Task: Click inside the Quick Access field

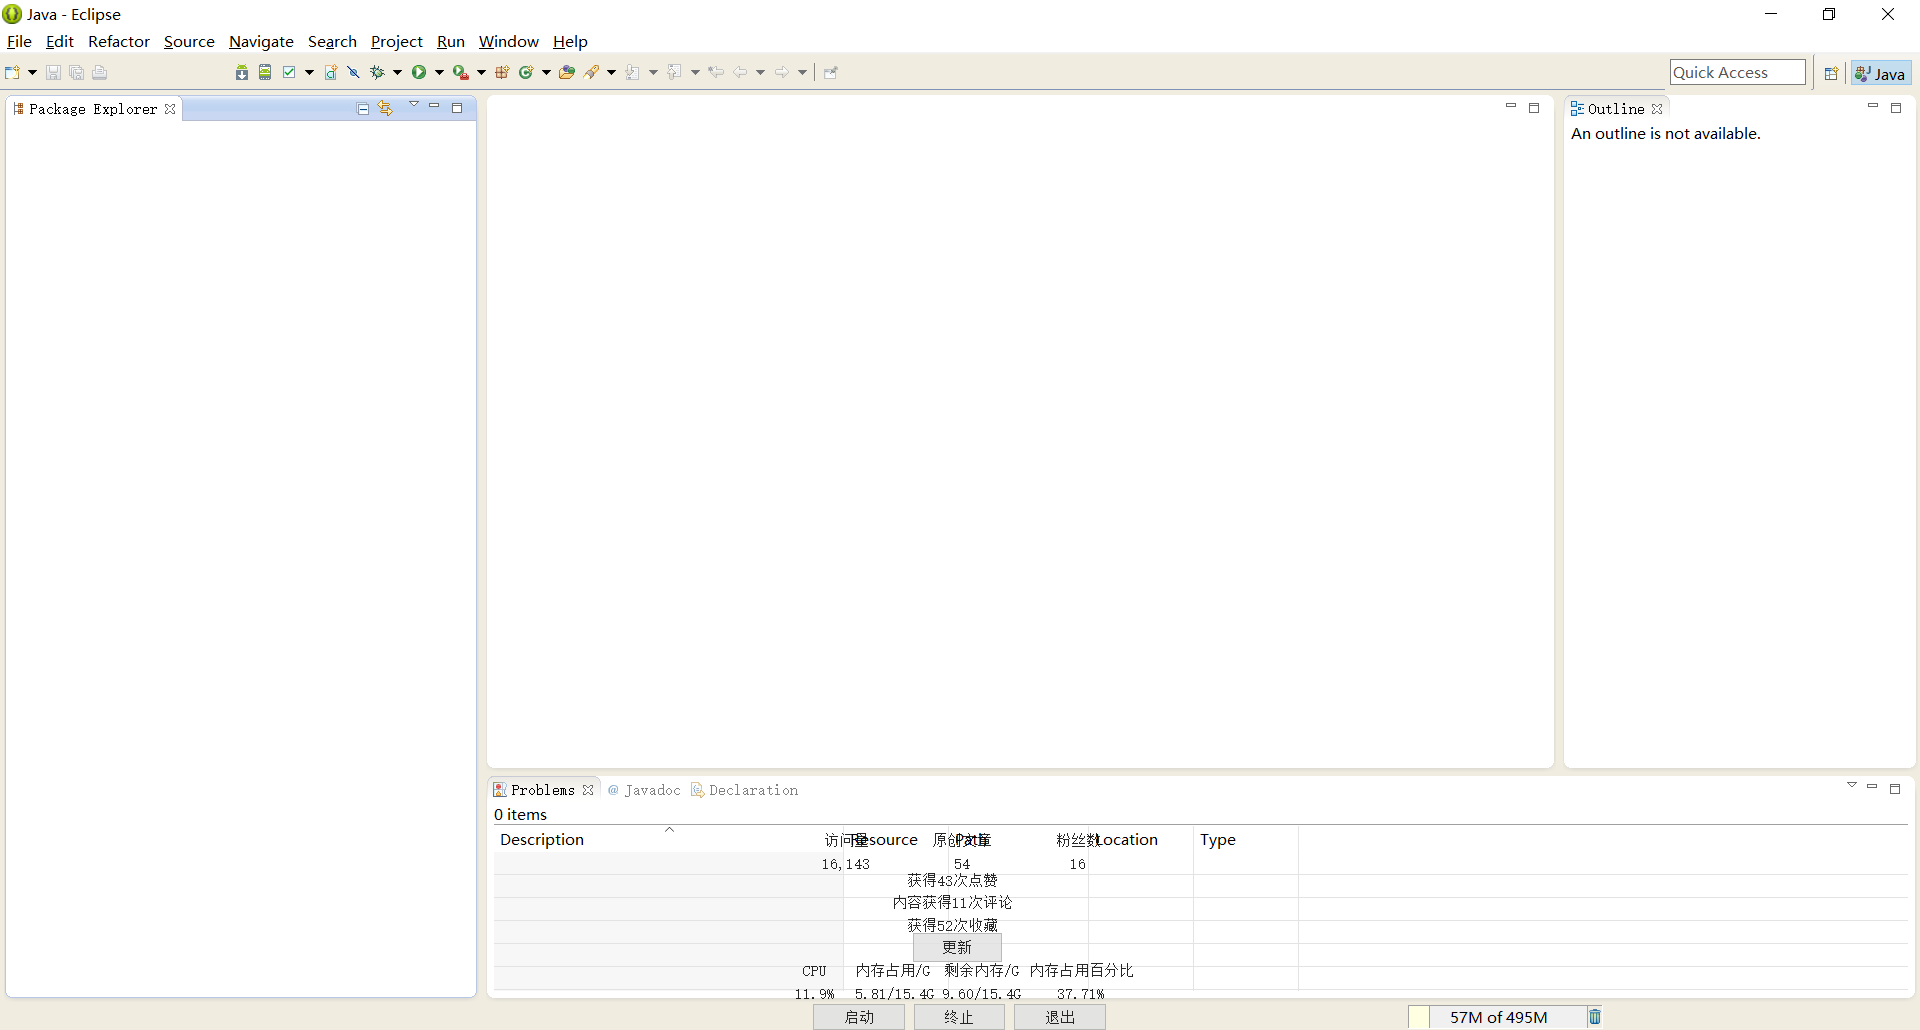Action: [x=1737, y=72]
